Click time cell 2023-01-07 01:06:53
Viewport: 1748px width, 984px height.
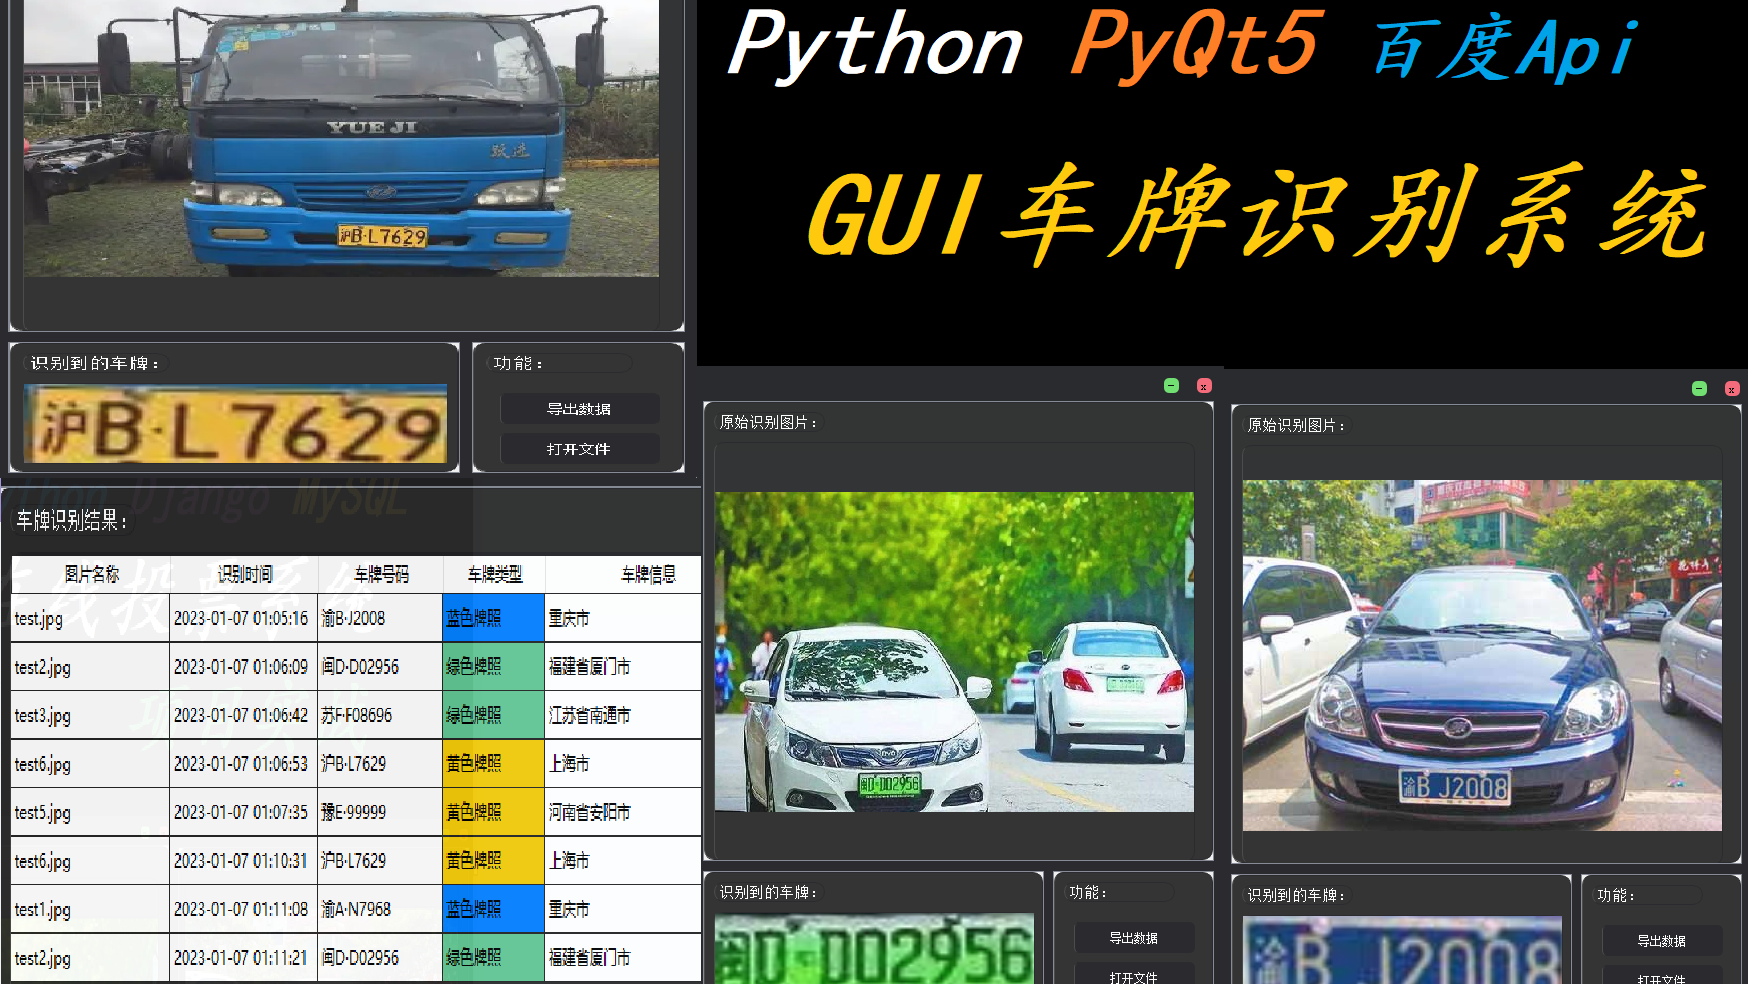tap(243, 763)
